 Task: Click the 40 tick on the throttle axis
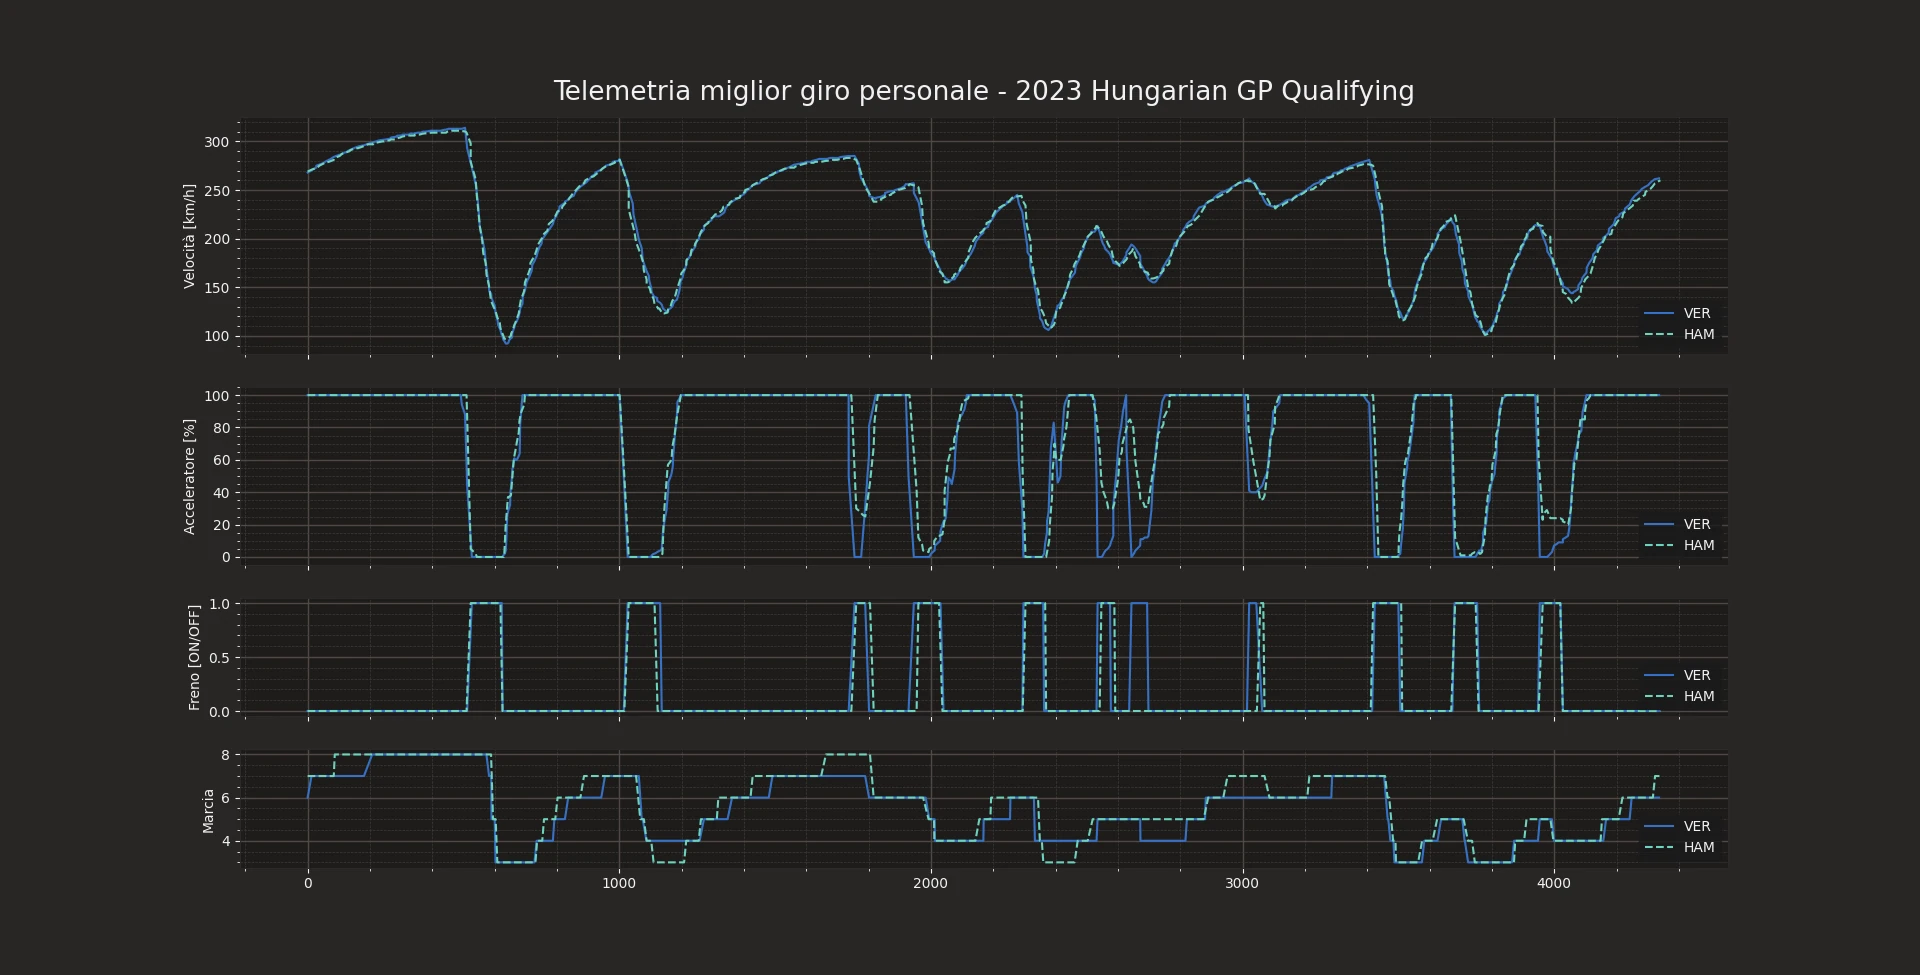[221, 493]
